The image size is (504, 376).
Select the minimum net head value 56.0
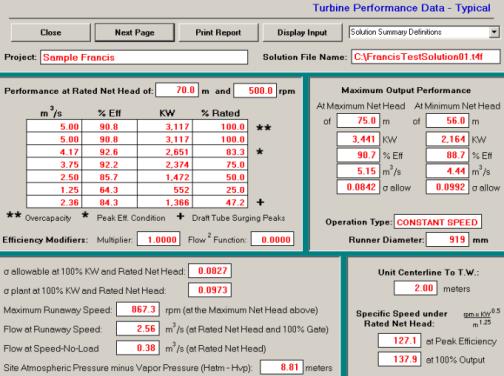(x=448, y=121)
